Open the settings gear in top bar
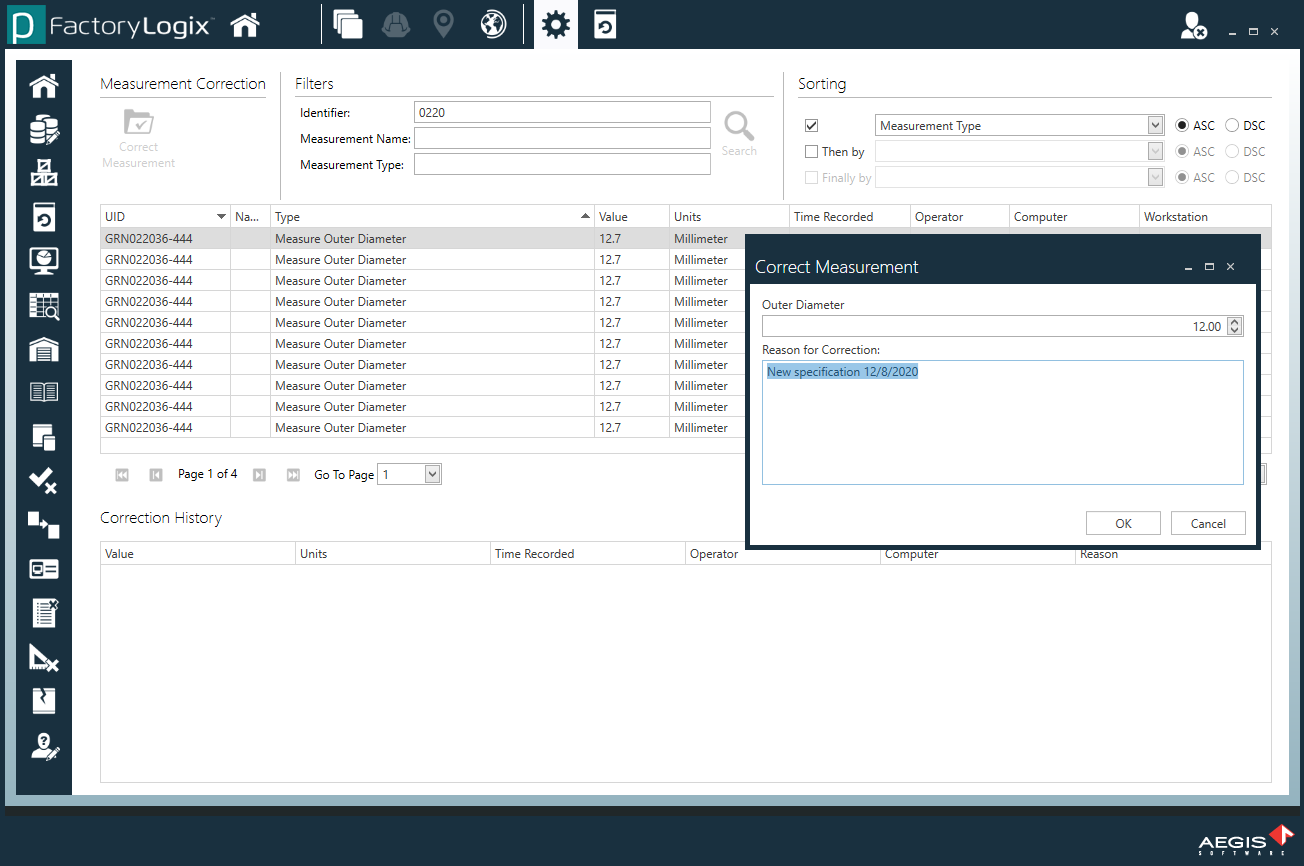Image resolution: width=1304 pixels, height=866 pixels. 555,26
